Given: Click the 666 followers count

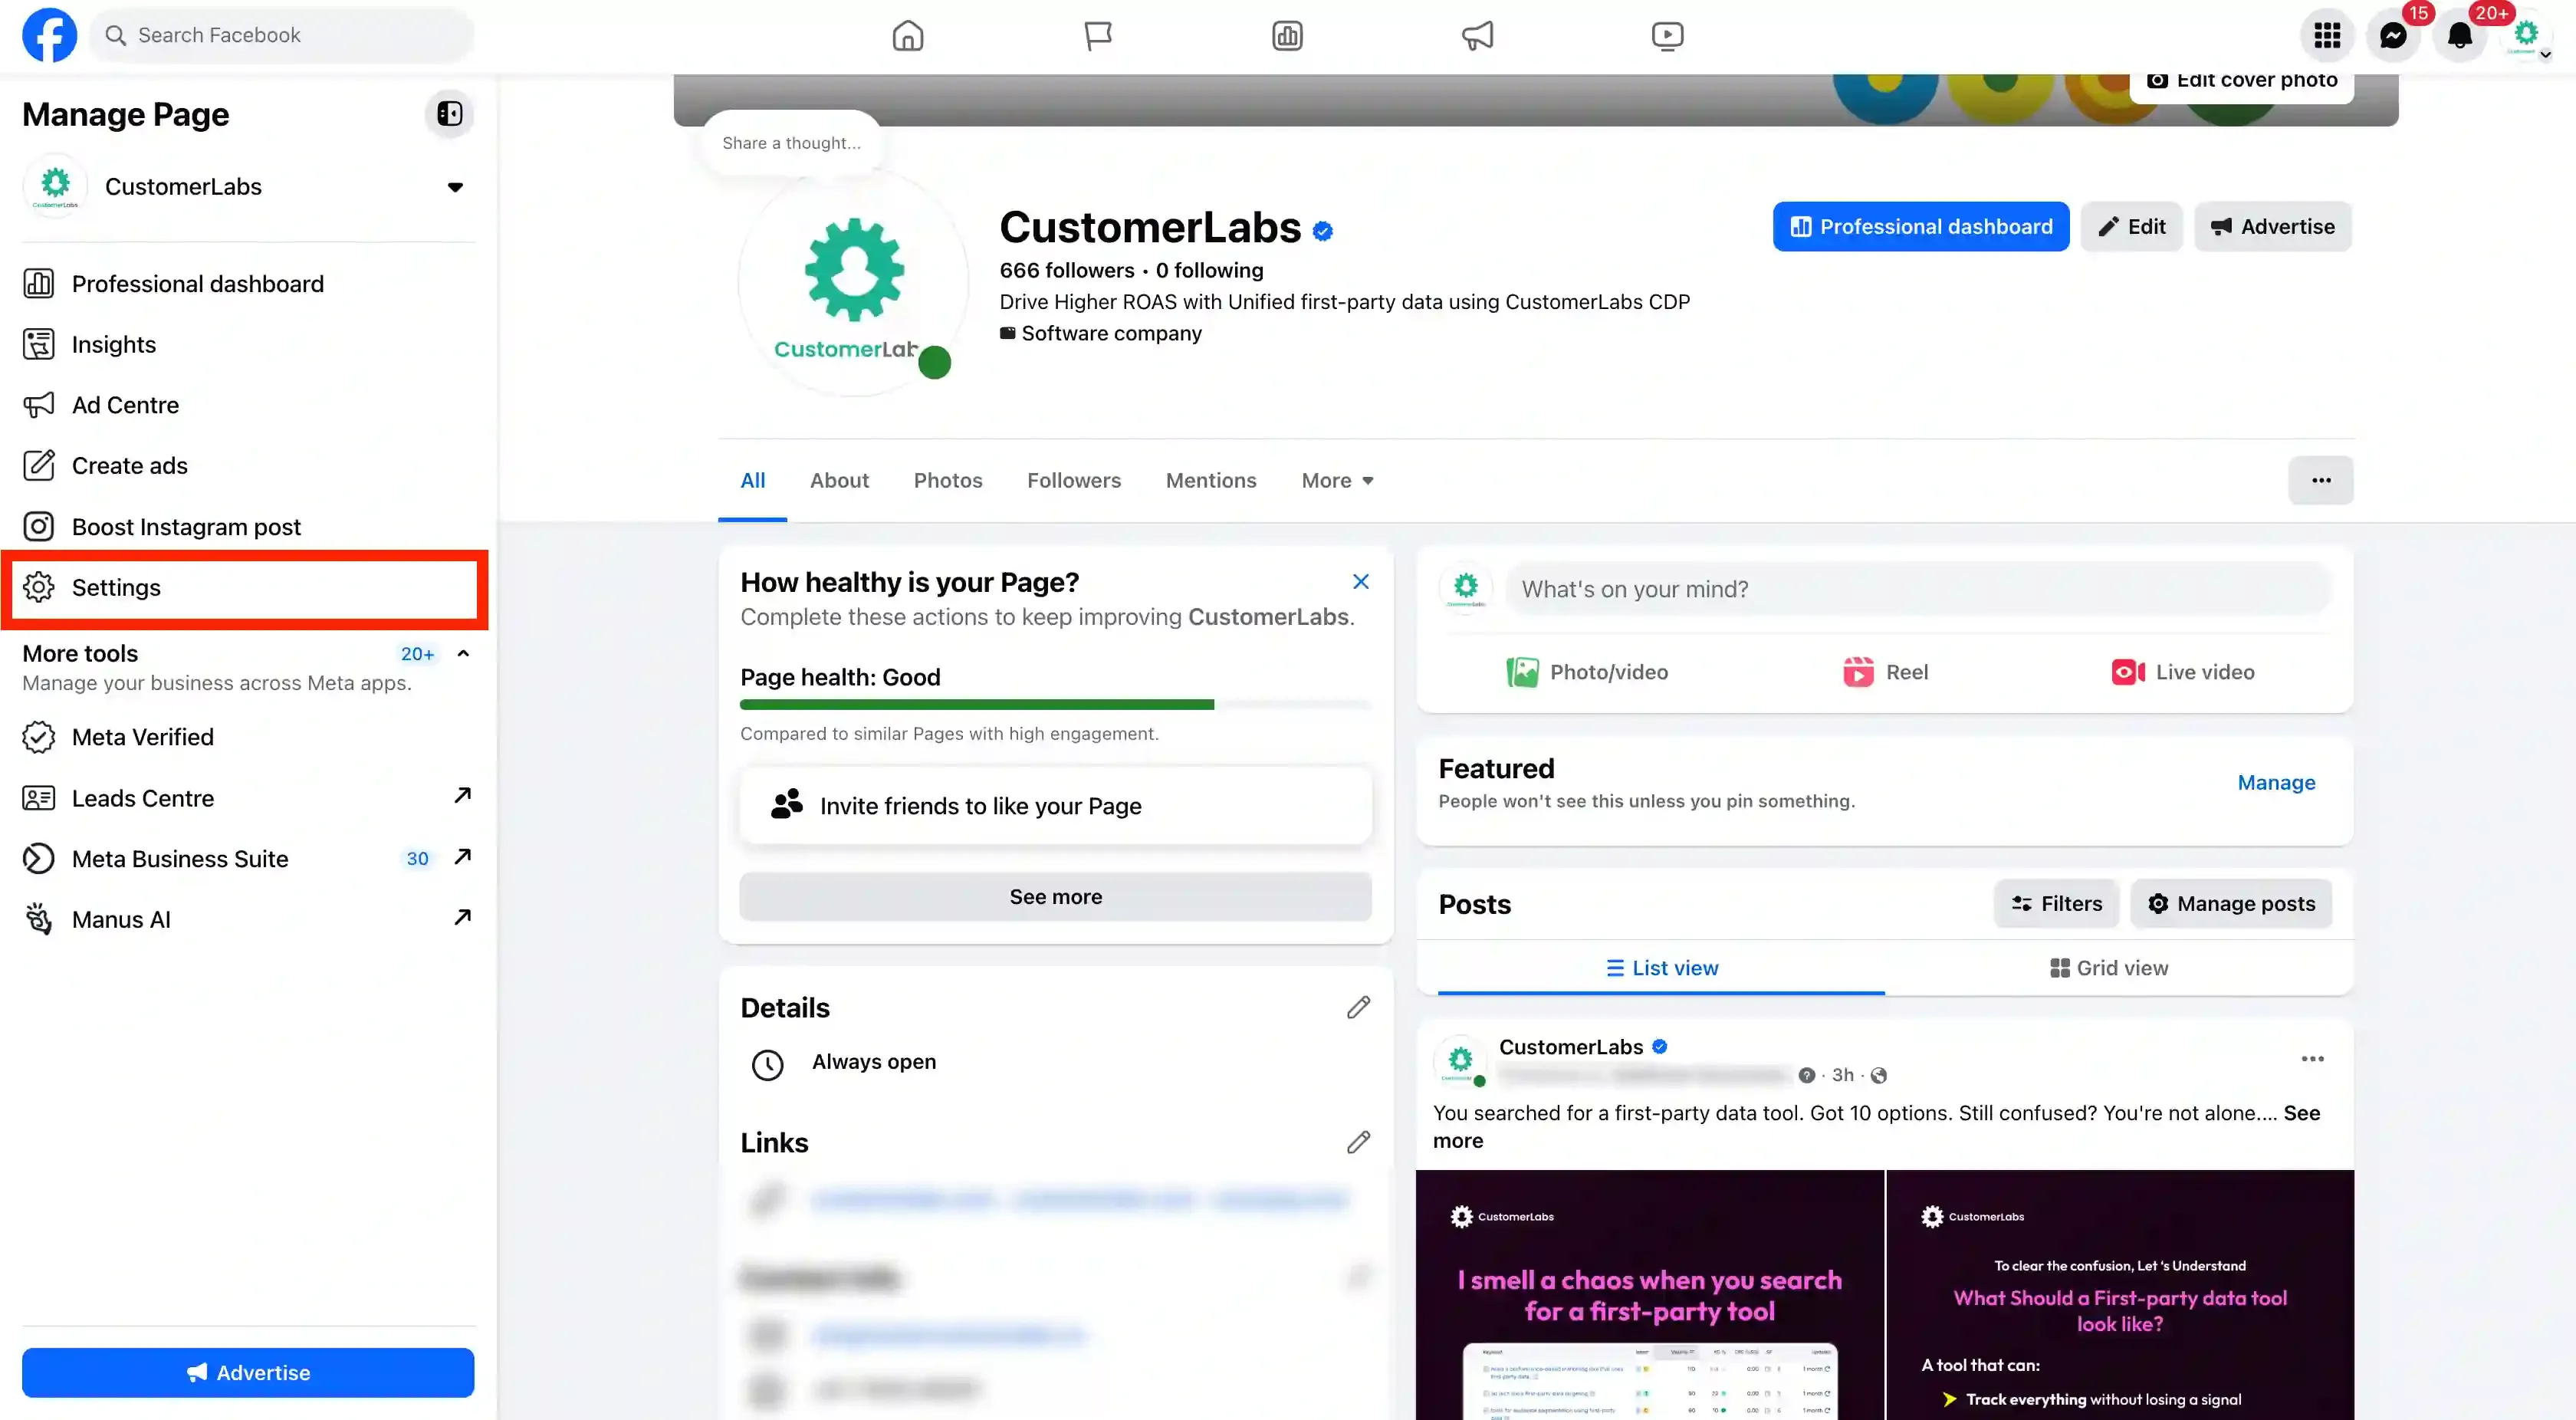Looking at the screenshot, I should pos(1066,271).
